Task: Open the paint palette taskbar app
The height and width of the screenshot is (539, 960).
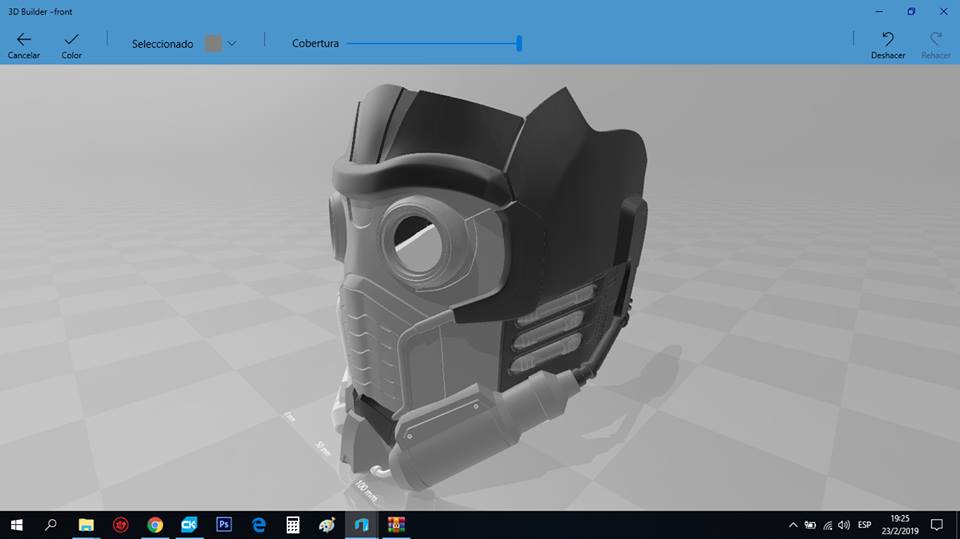Action: click(327, 525)
